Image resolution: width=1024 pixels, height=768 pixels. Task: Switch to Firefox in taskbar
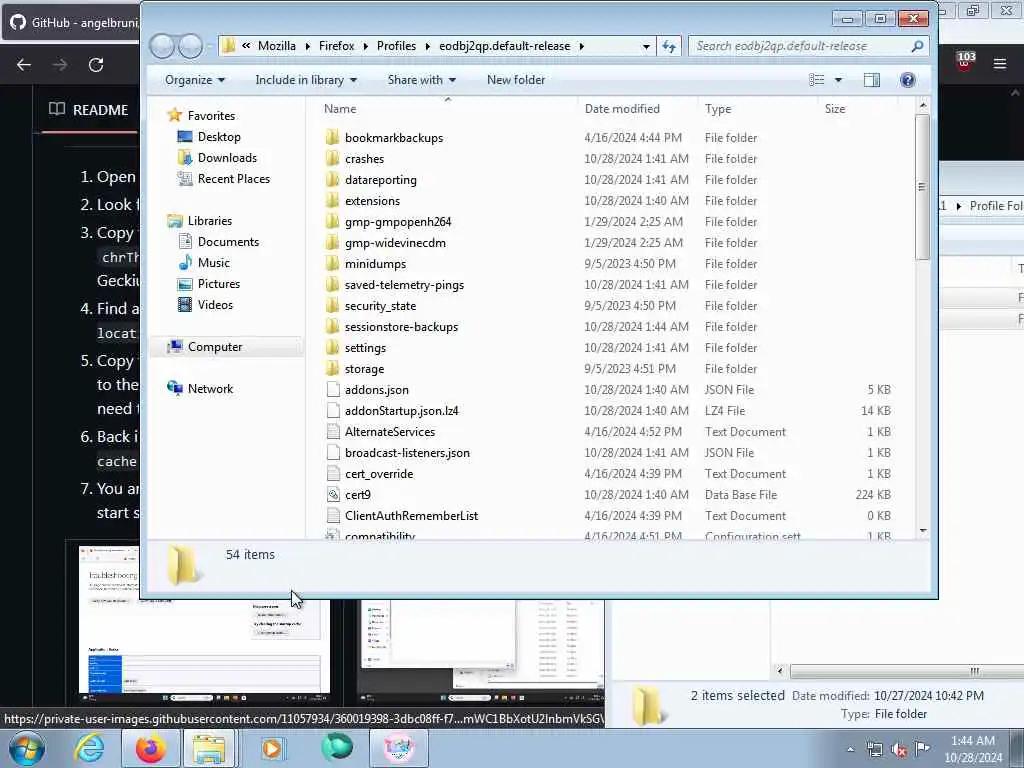point(151,748)
